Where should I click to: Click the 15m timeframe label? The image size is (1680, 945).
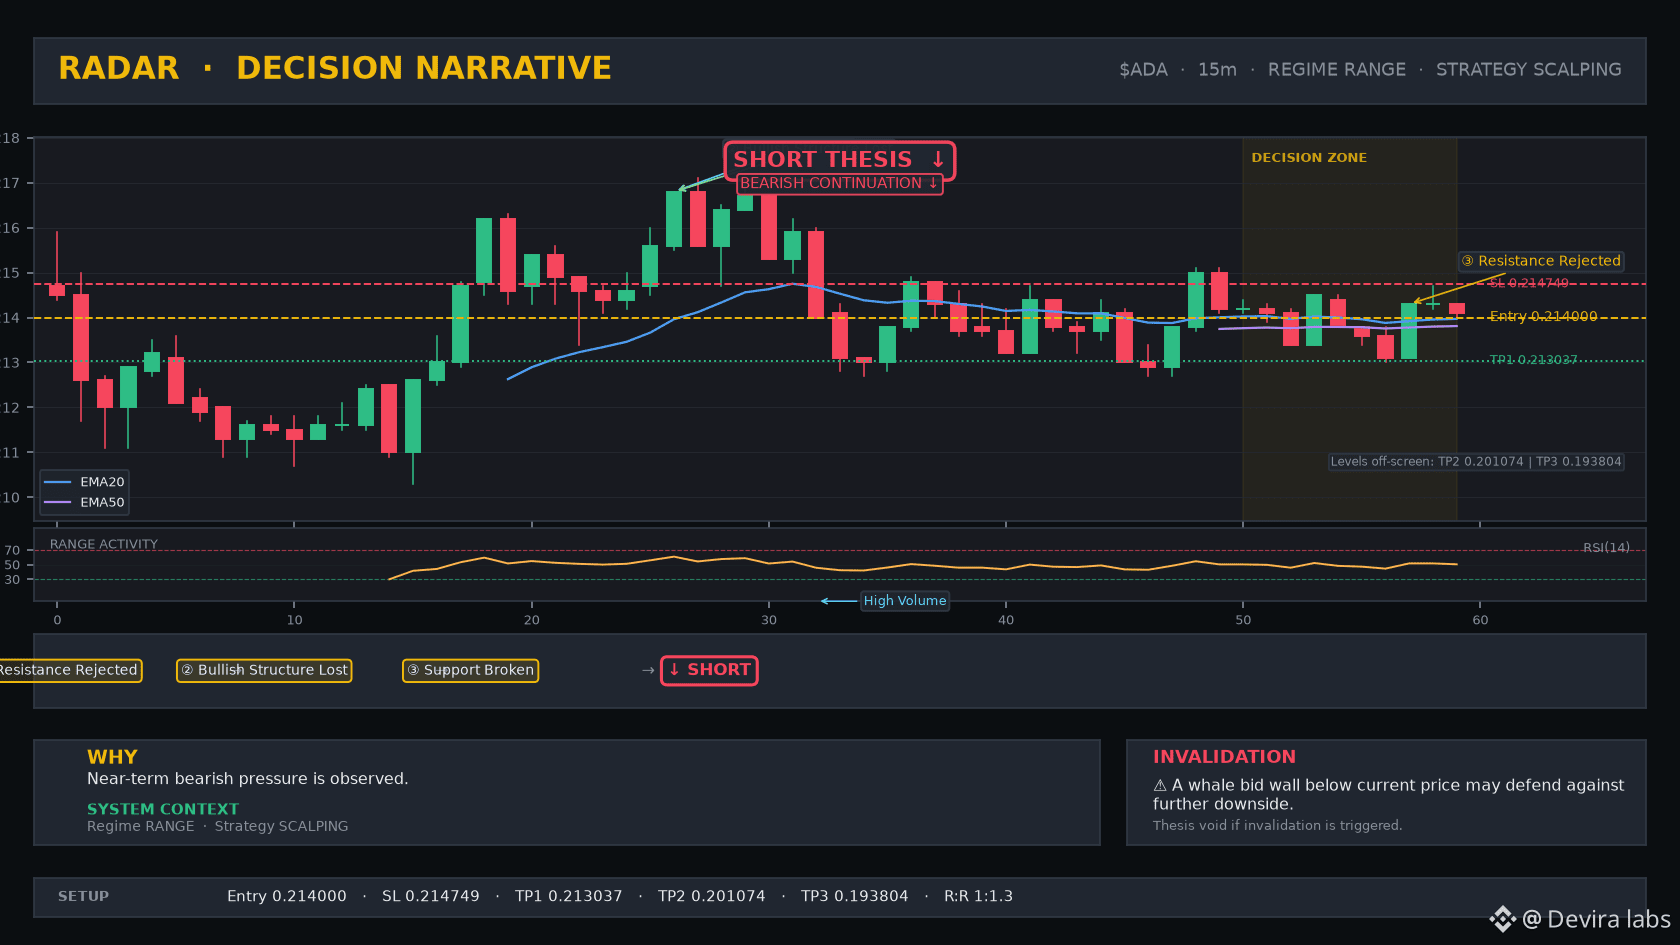pos(1217,70)
